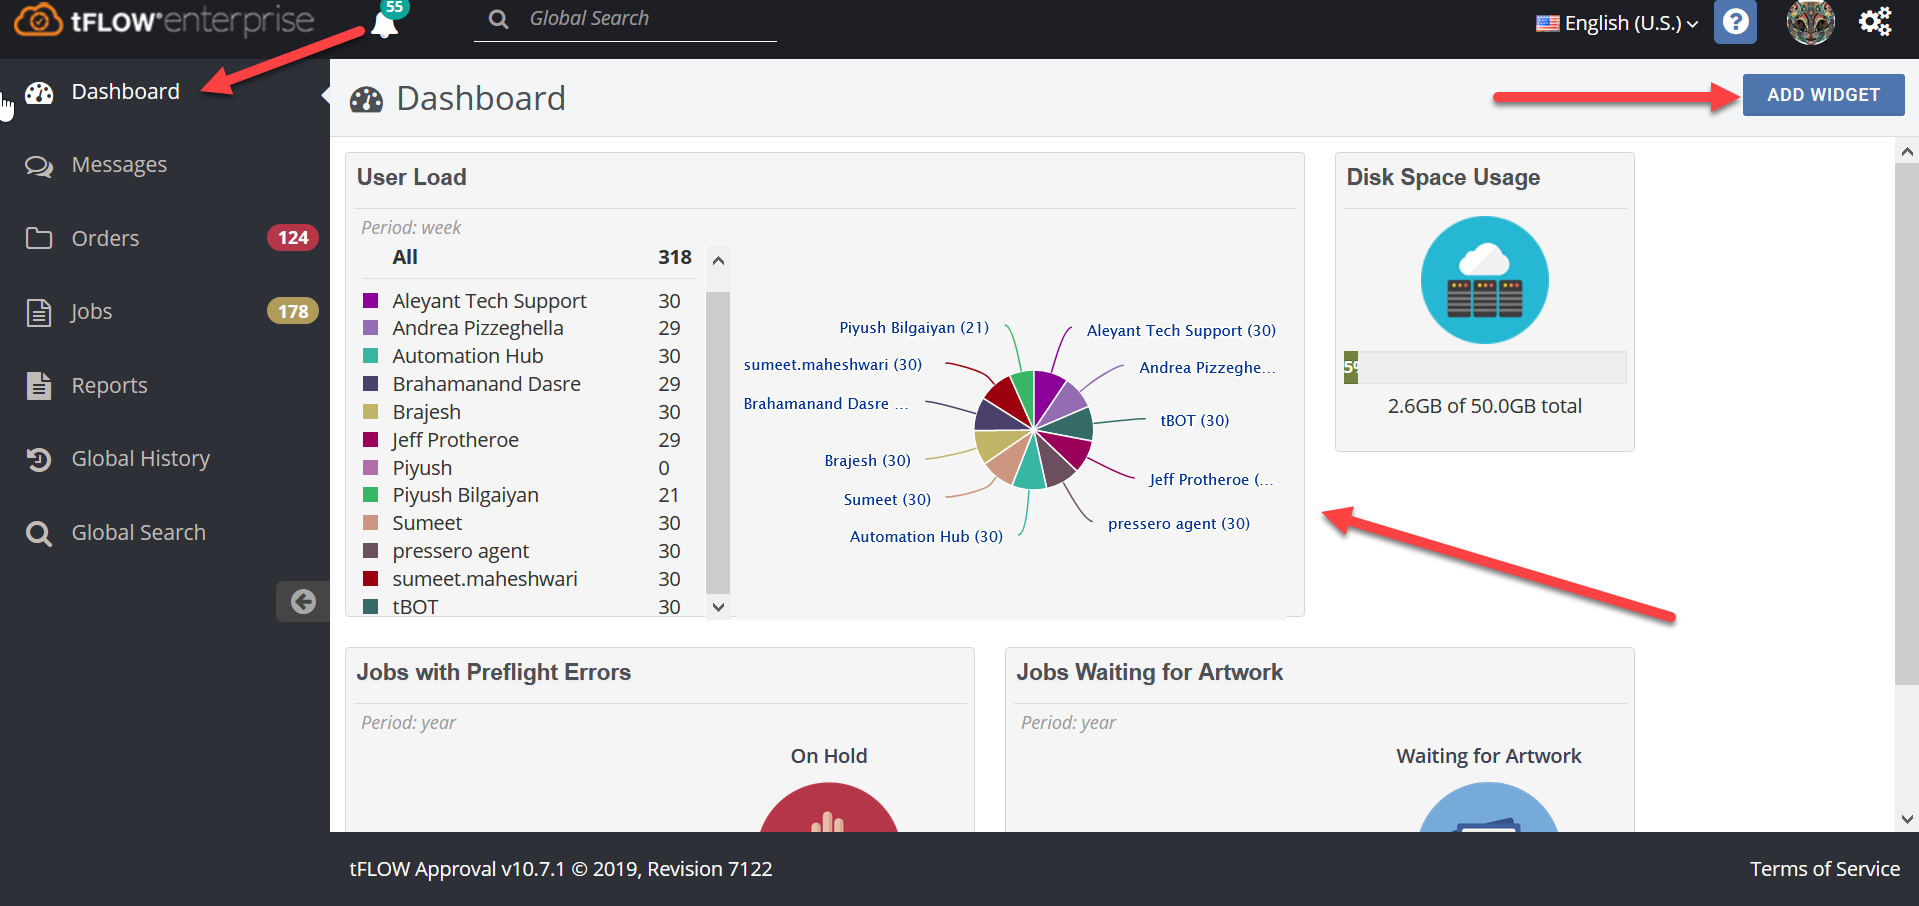The image size is (1919, 906).
Task: Click the Reports file icon
Action: (x=39, y=385)
